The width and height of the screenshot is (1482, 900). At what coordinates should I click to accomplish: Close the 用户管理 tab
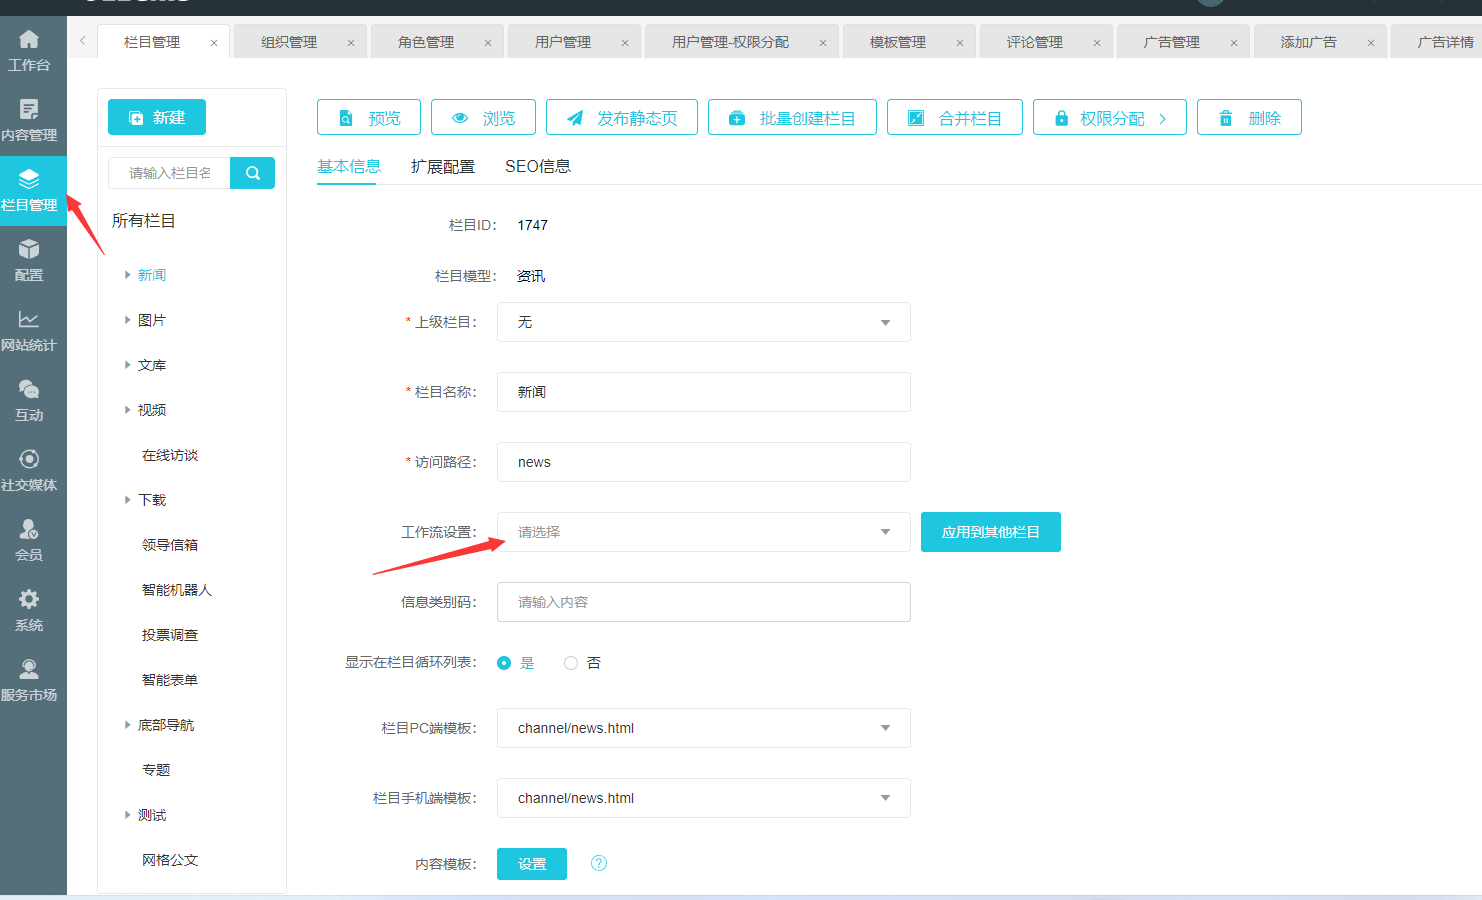tap(625, 43)
